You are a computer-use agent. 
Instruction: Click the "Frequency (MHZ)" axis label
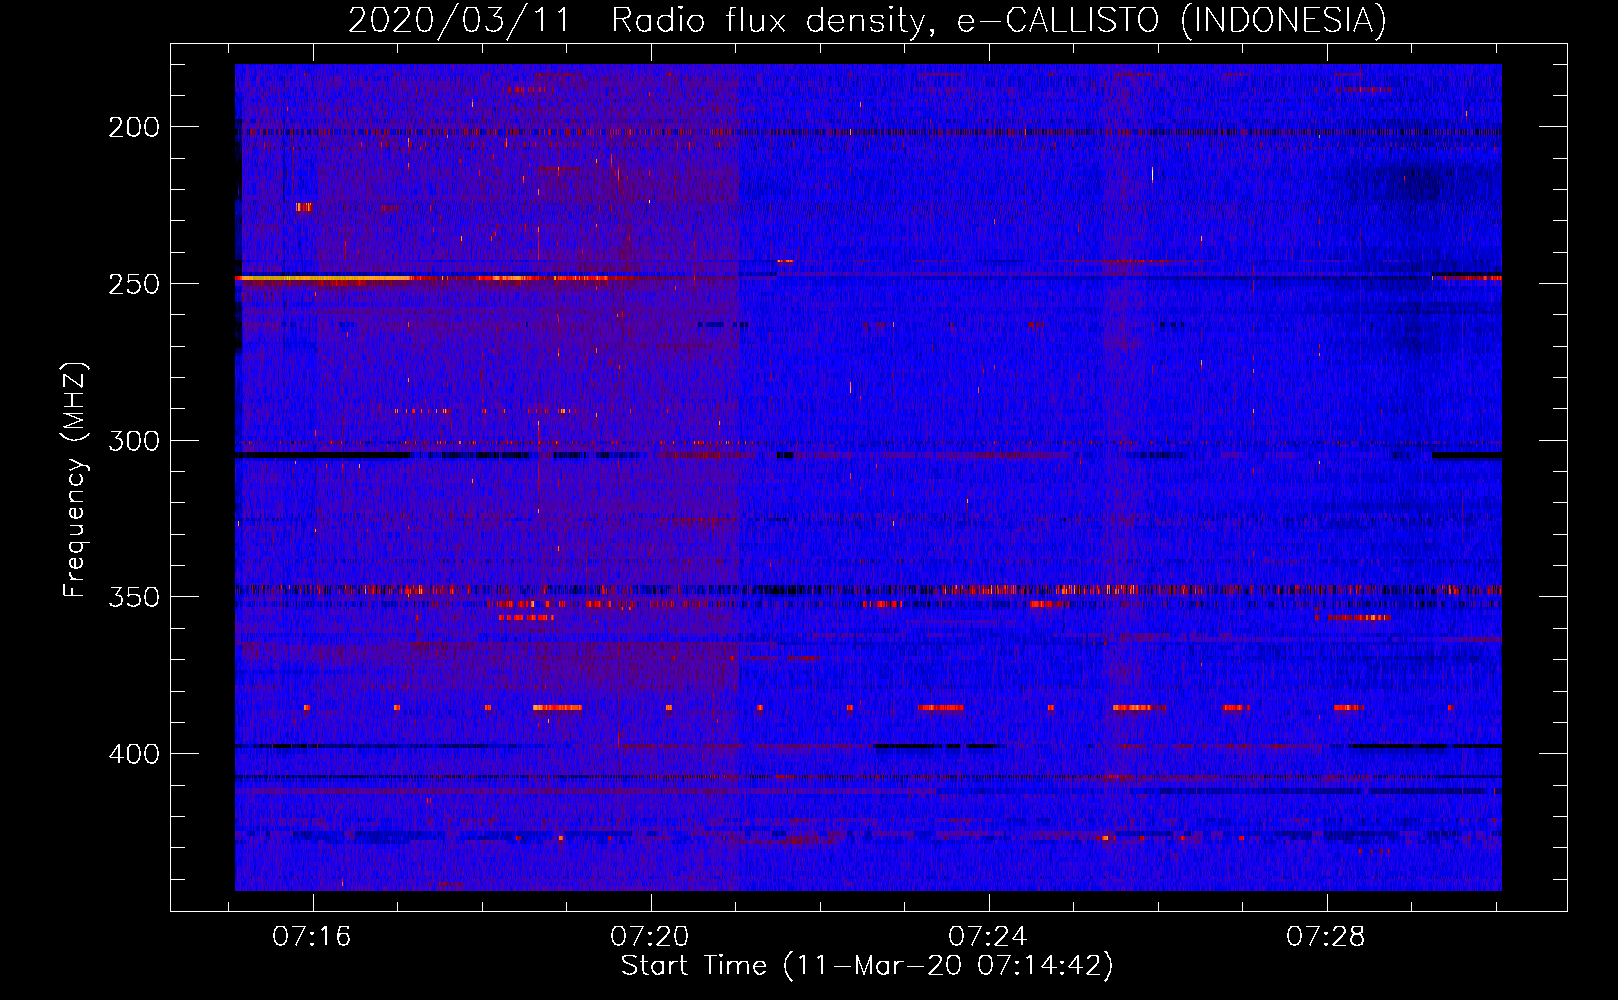(x=75, y=479)
